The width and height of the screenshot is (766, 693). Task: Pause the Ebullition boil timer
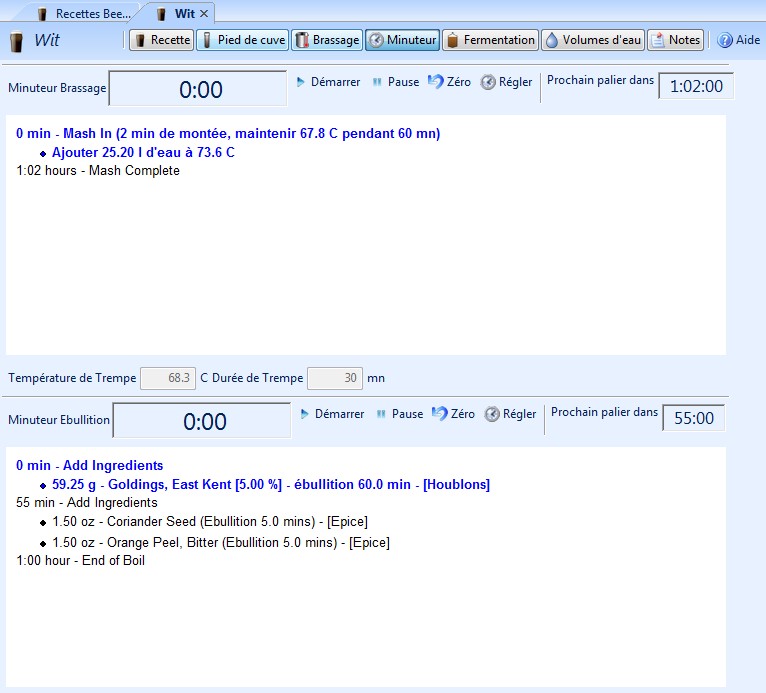(x=399, y=414)
